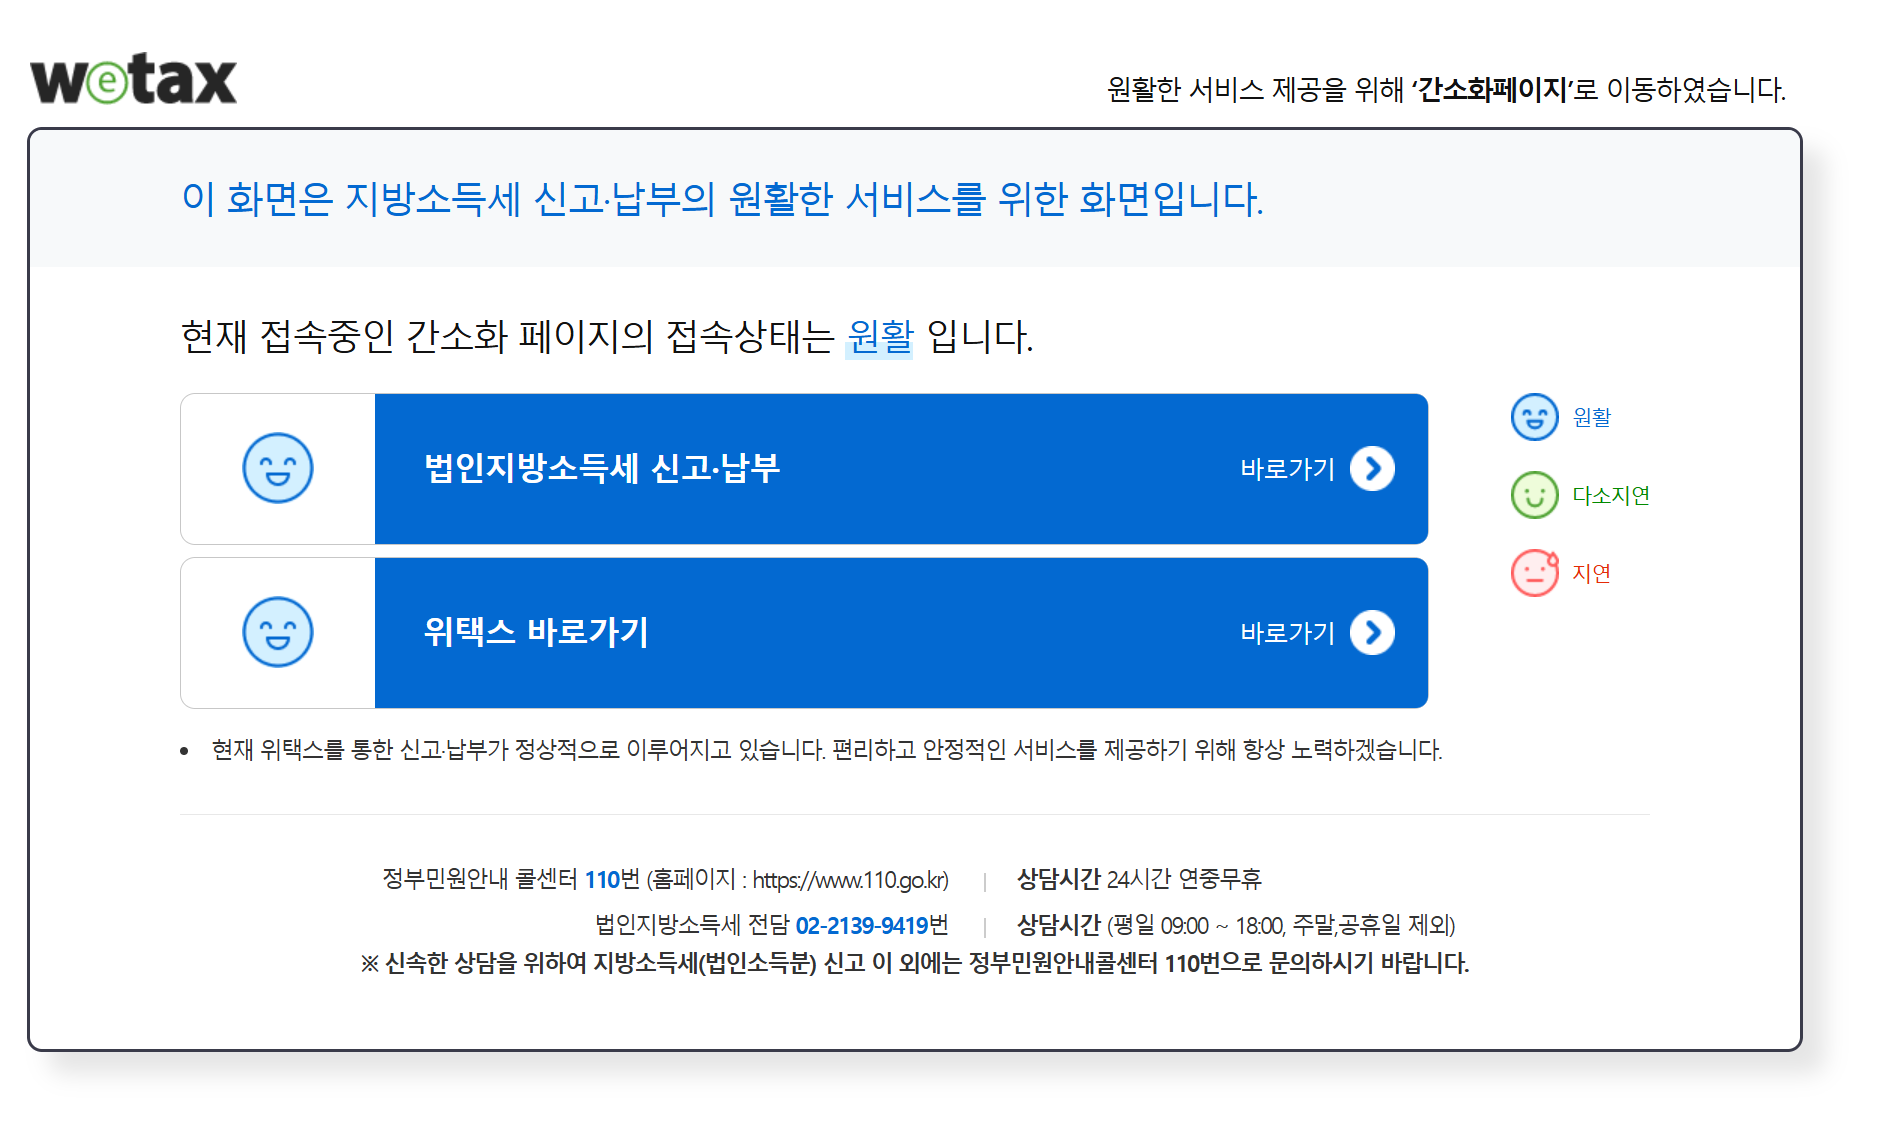Image resolution: width=1888 pixels, height=1130 pixels.
Task: Click the call center number 110번
Action: point(612,879)
